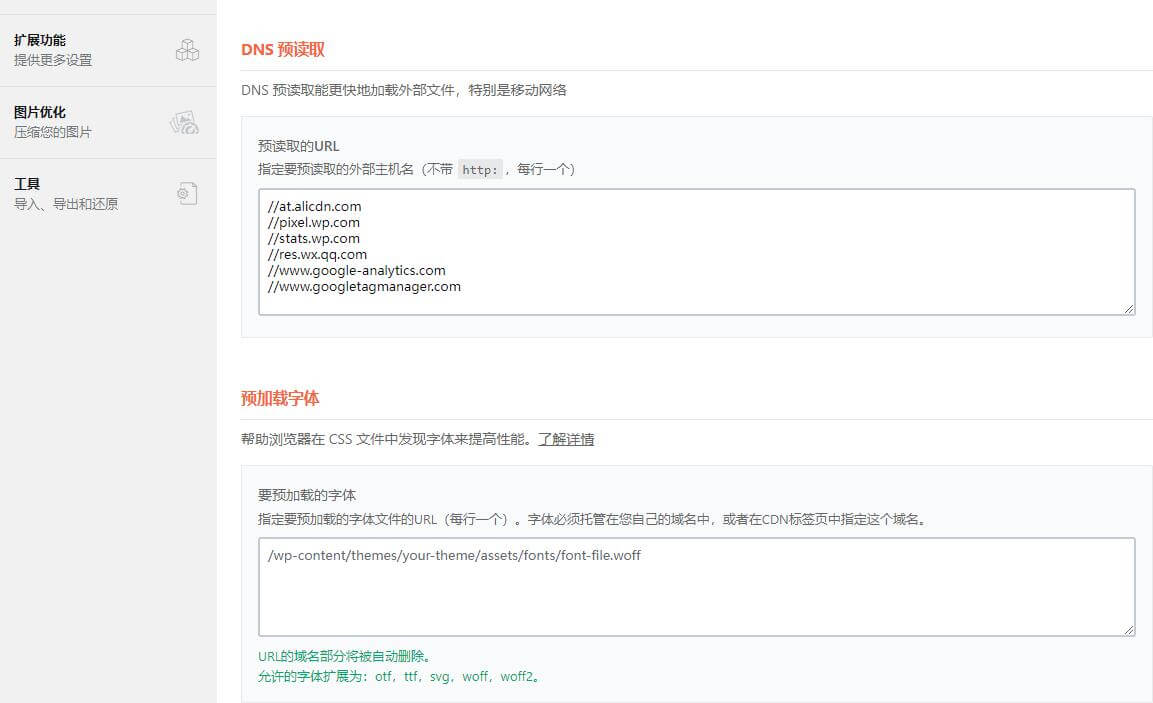Viewport: 1153px width, 703px height.
Task: Open the 了解详情 link
Action: point(566,439)
